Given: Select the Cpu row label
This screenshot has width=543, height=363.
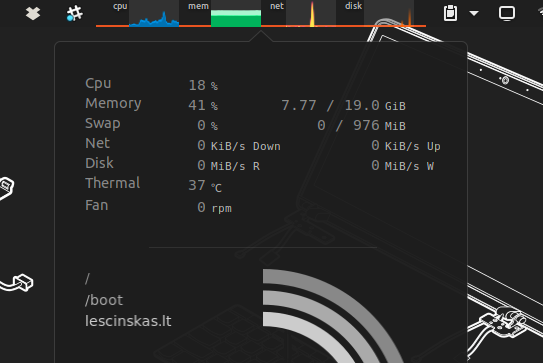Looking at the screenshot, I should click(98, 83).
